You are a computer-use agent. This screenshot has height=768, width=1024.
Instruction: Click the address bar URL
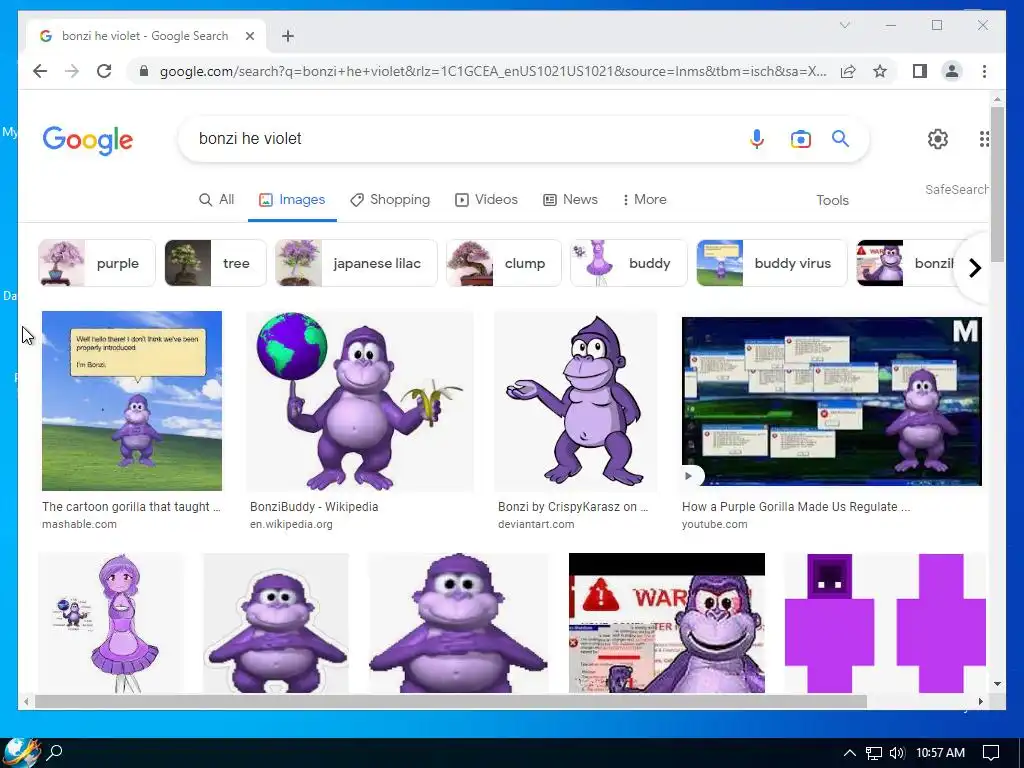click(x=493, y=71)
